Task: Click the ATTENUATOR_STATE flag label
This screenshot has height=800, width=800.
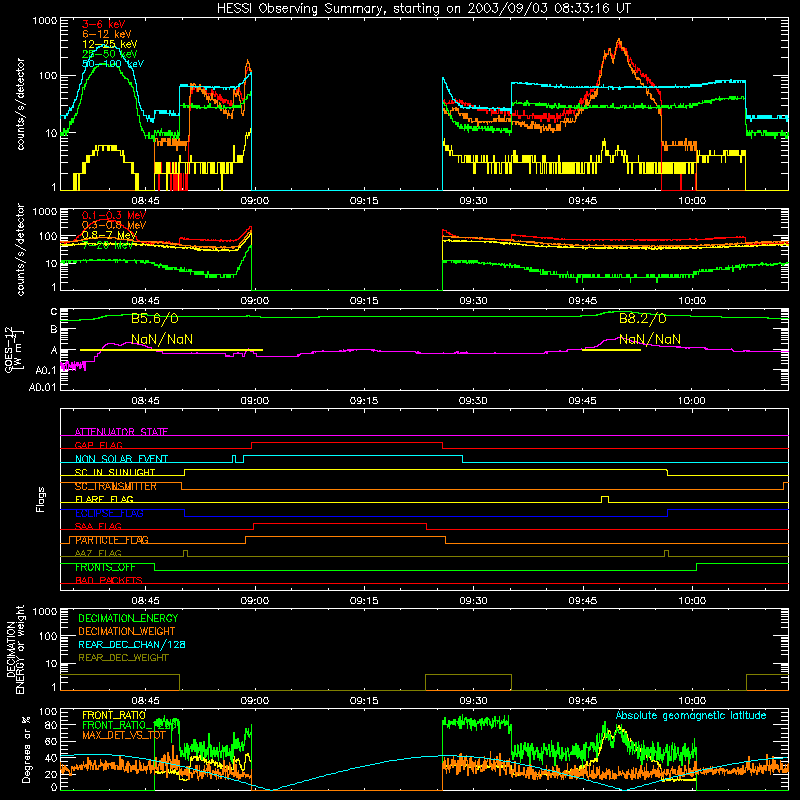Action: point(121,432)
